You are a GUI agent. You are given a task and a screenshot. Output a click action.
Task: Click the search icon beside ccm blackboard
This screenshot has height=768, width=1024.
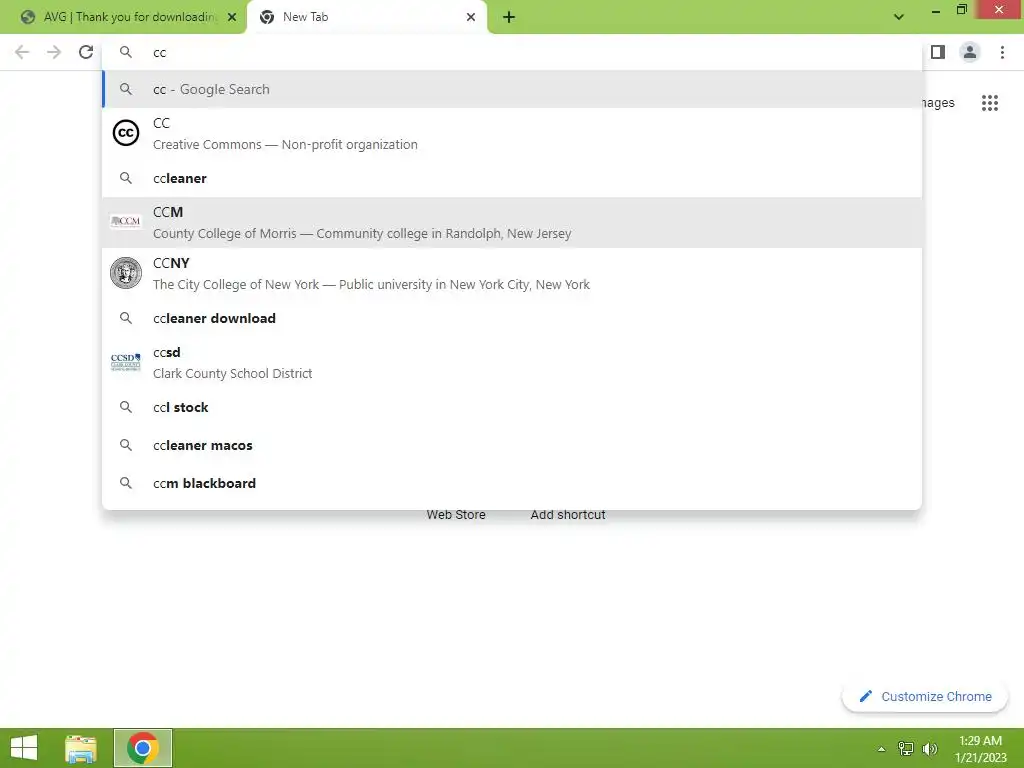tap(125, 483)
